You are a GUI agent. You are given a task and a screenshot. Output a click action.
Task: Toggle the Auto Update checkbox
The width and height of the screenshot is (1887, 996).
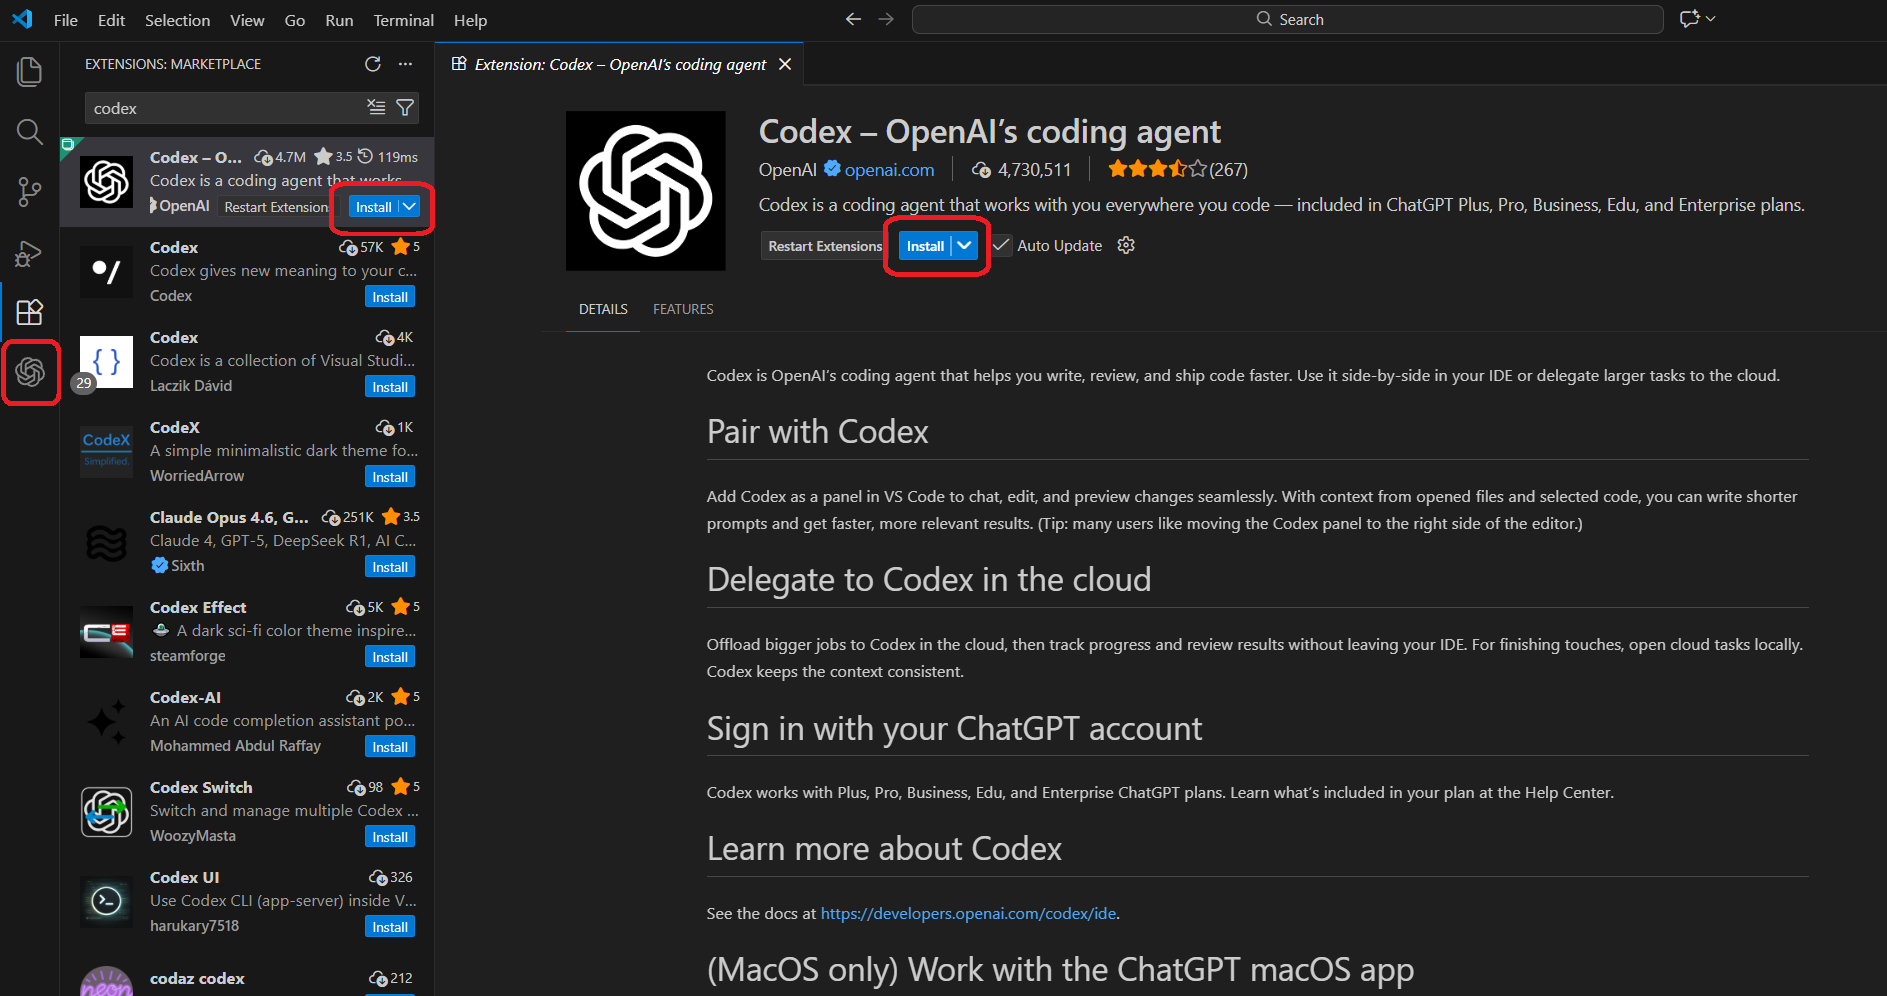pos(1001,245)
